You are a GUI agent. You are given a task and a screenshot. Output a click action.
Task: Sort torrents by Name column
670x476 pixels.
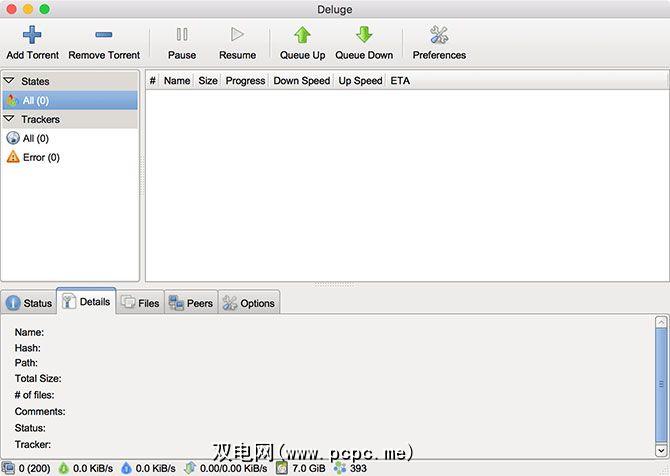177,80
